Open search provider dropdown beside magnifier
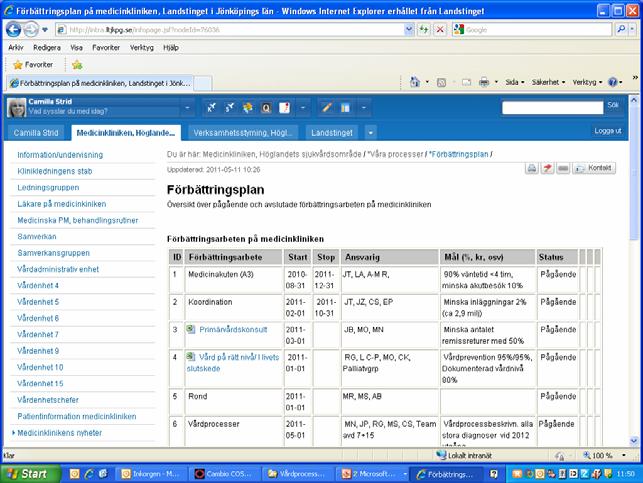 tap(633, 29)
